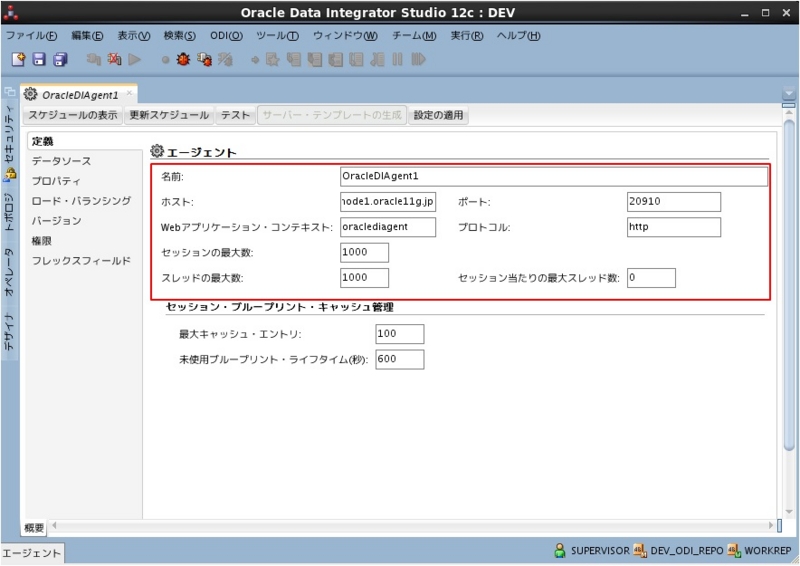Screen dimensions: 800x566
Task: Click the ポート field showing 20910
Action: (673, 202)
